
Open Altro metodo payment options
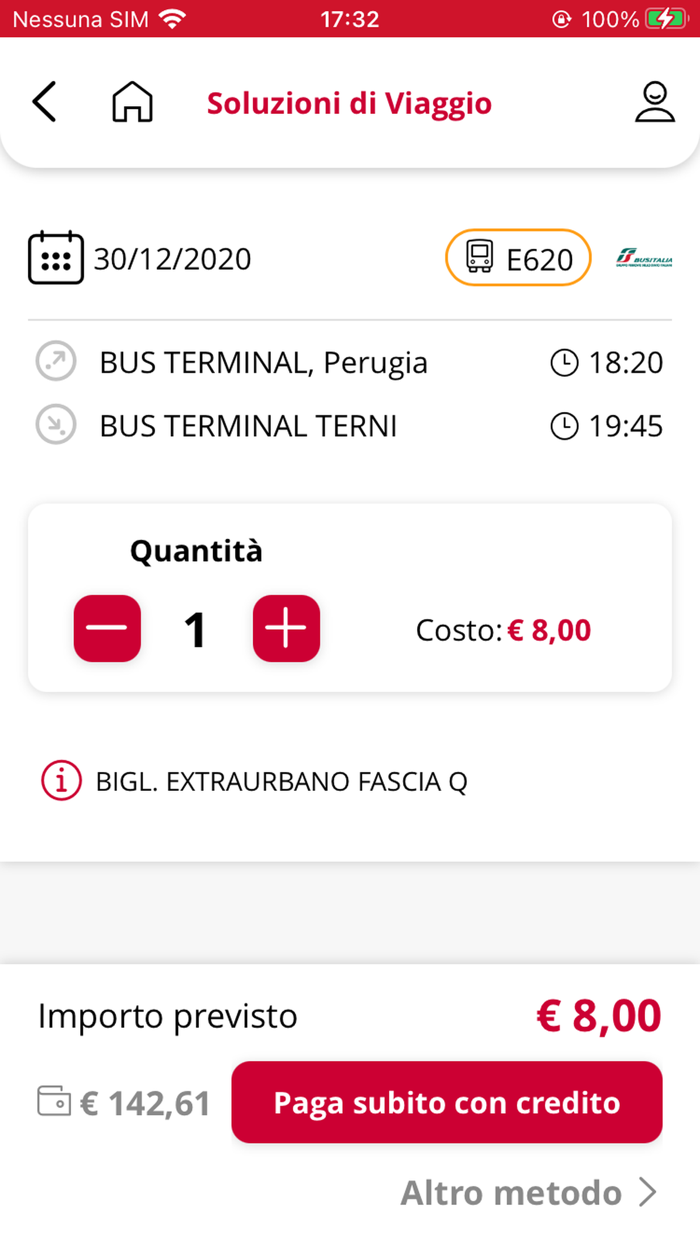(528, 1192)
